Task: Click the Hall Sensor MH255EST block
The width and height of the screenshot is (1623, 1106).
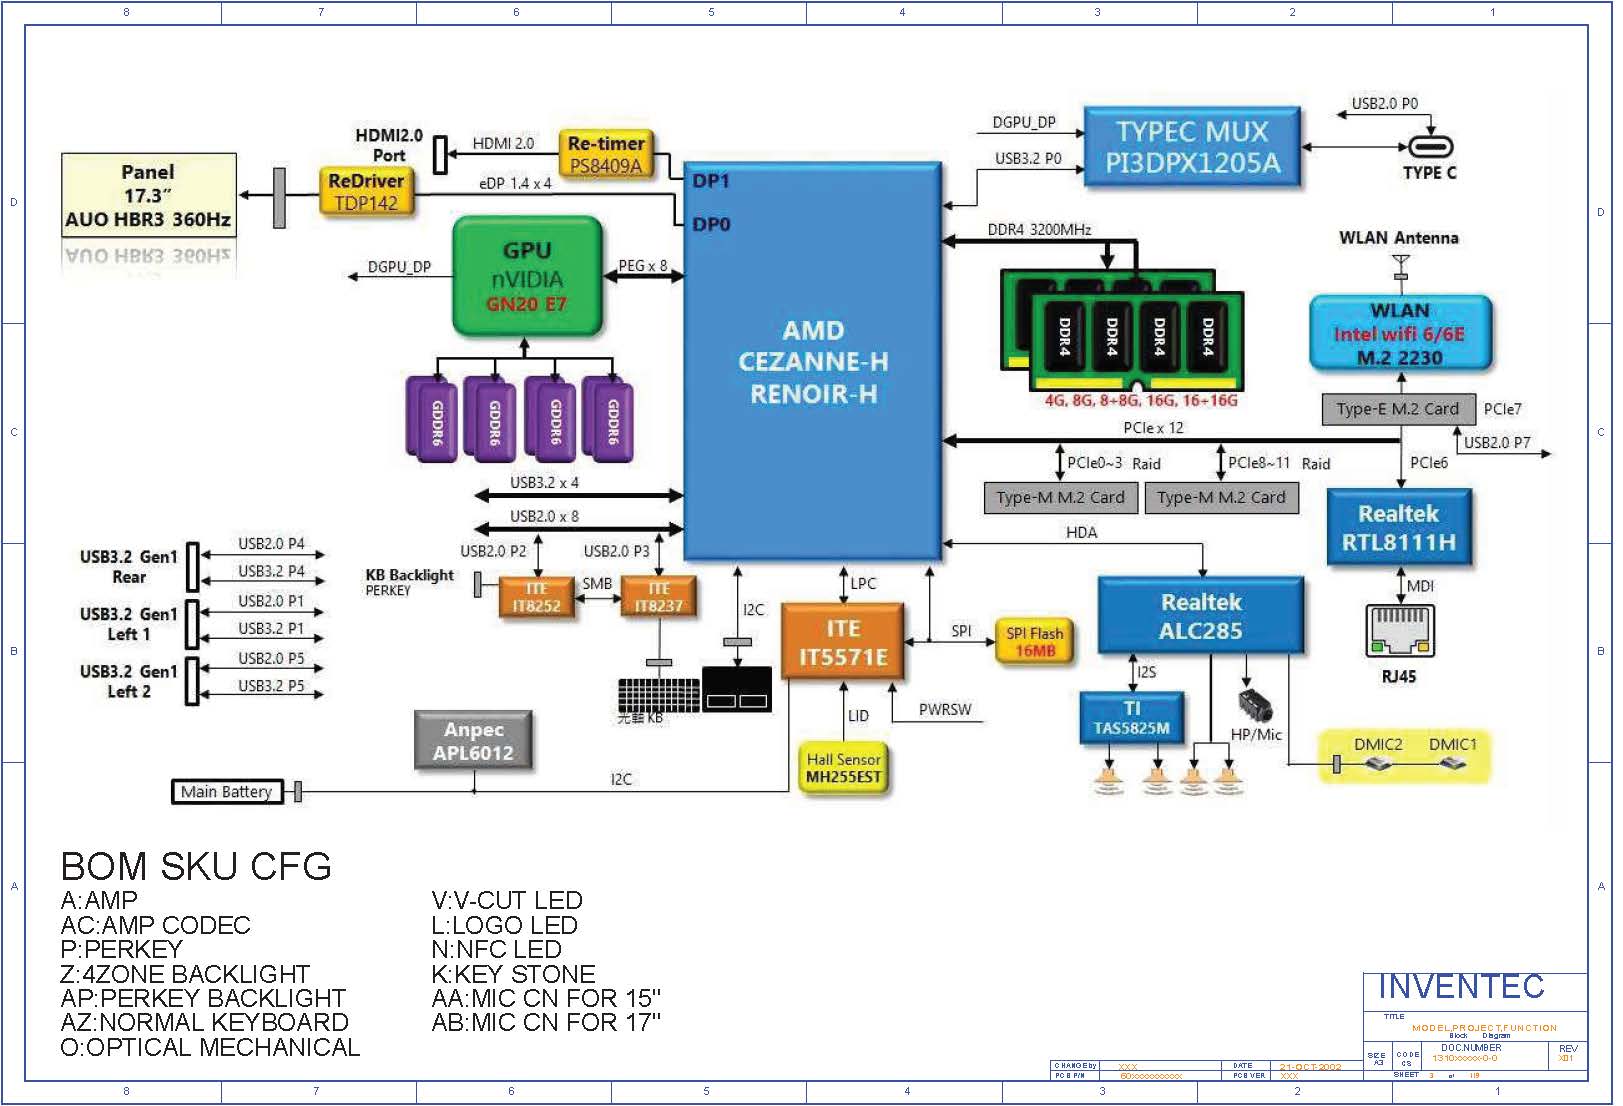Action: 844,768
